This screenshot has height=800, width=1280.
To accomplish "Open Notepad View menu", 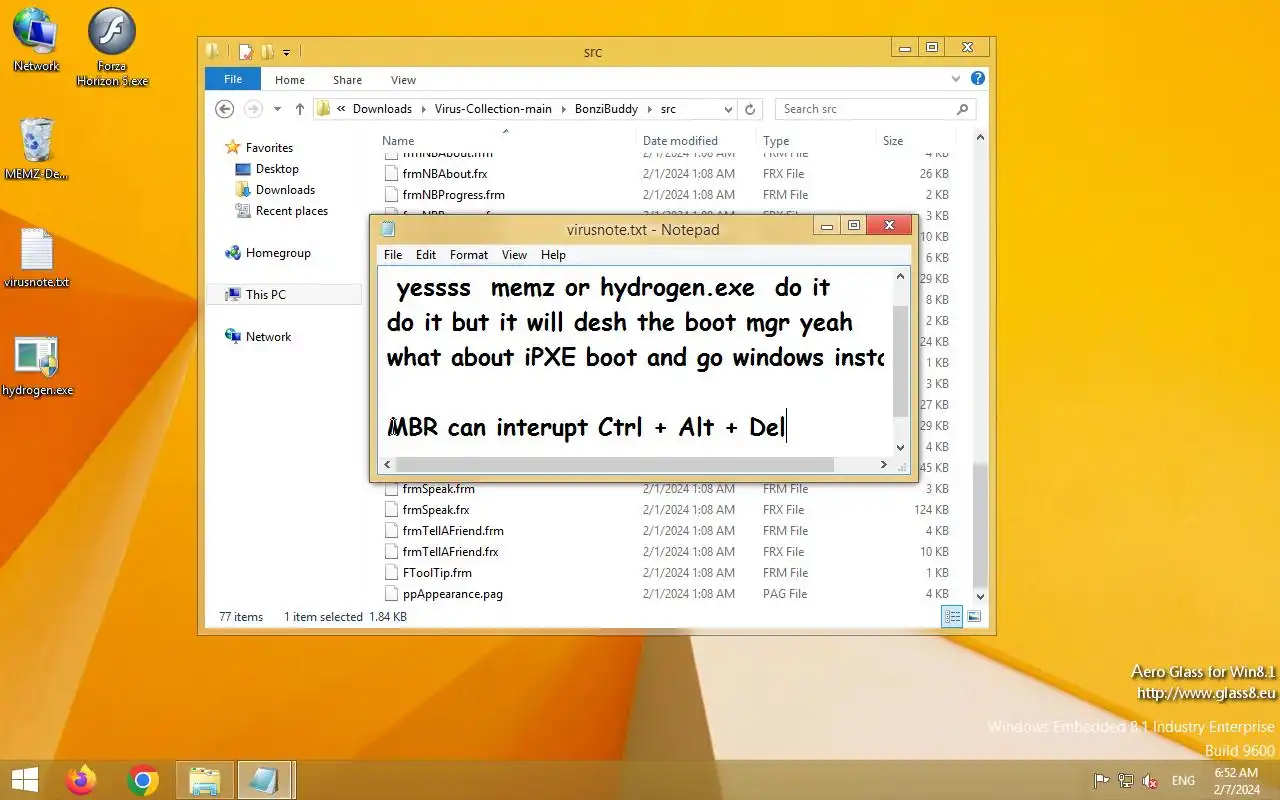I will click(514, 255).
